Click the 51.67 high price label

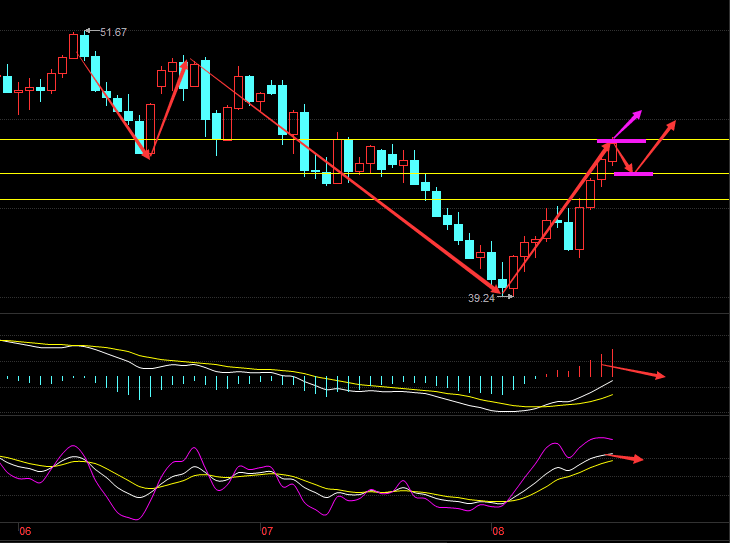pos(113,32)
